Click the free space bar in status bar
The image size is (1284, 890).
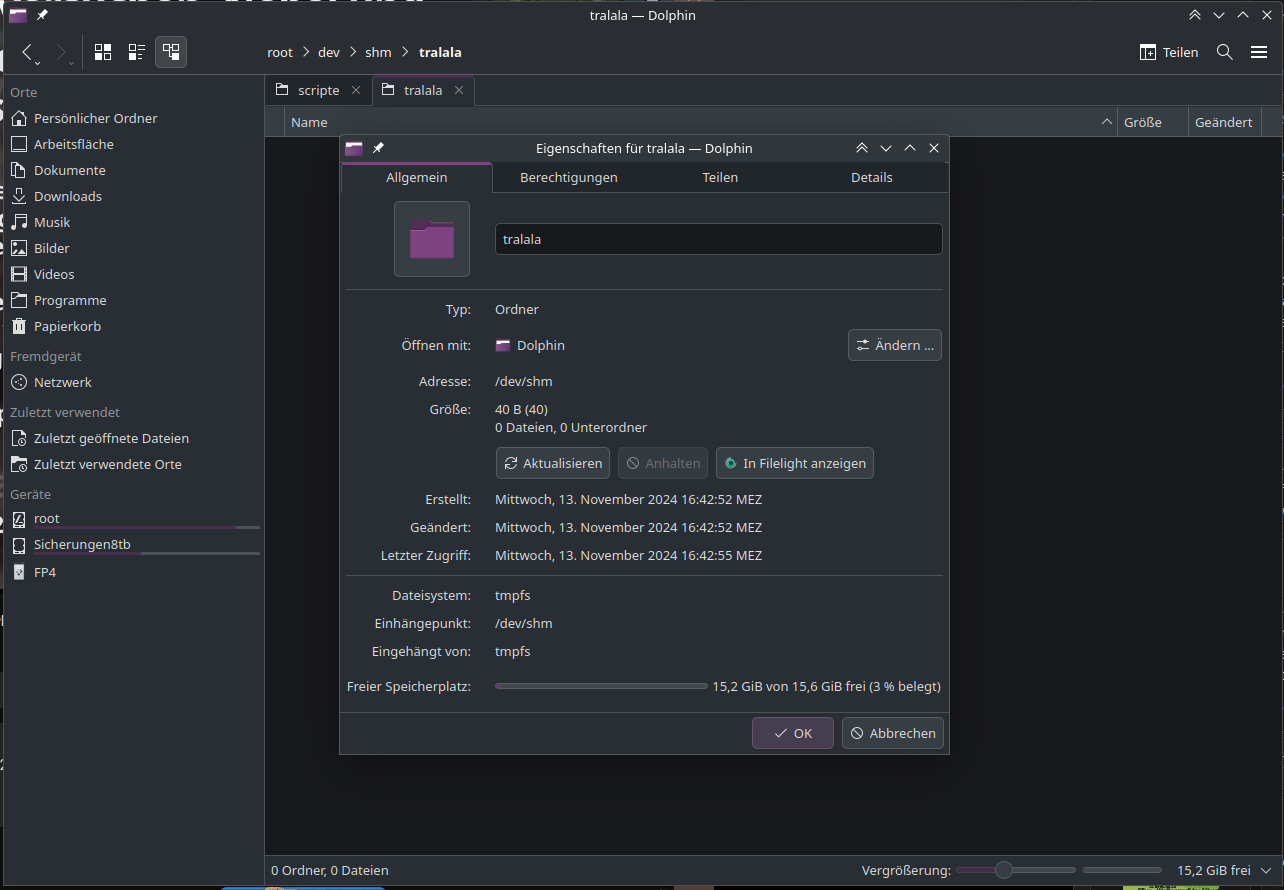point(1122,870)
